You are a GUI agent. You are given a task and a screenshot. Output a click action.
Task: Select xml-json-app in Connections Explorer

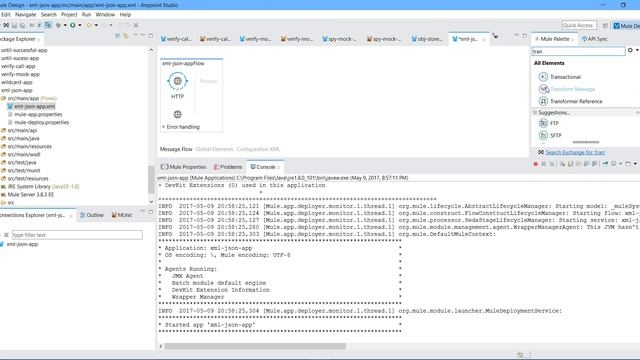19,244
